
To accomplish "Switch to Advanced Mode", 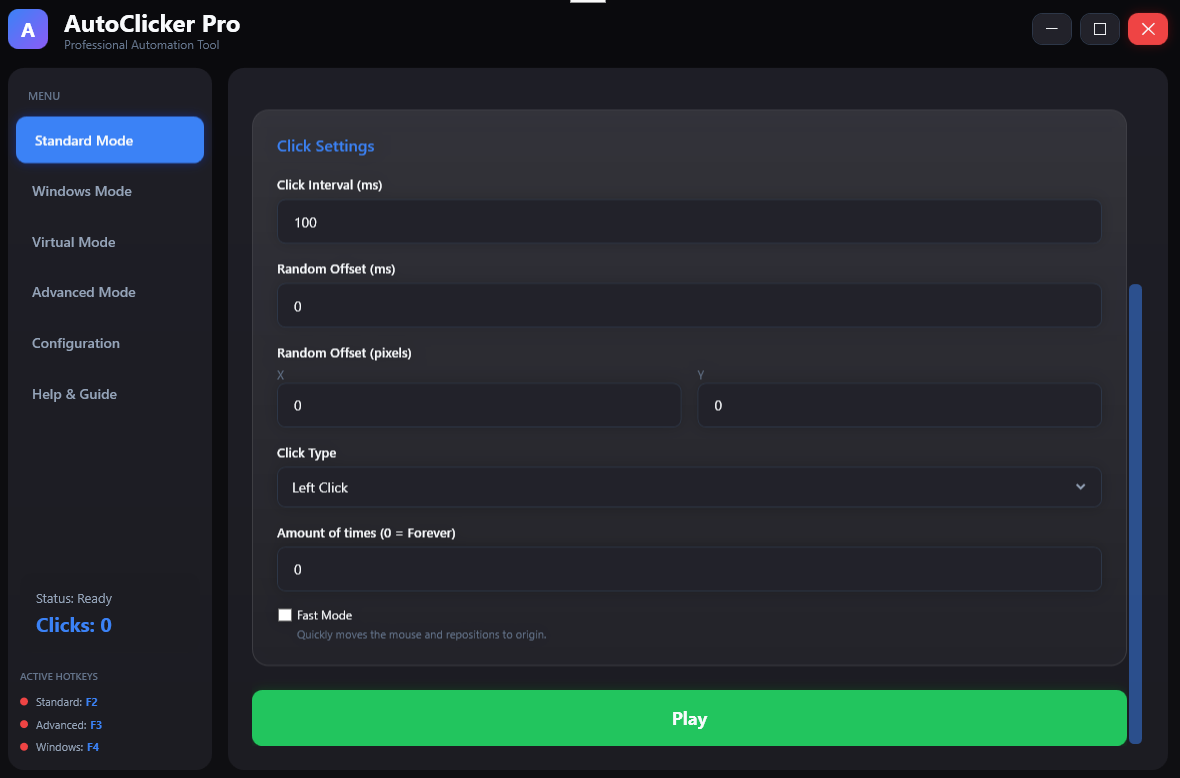I will coord(109,292).
